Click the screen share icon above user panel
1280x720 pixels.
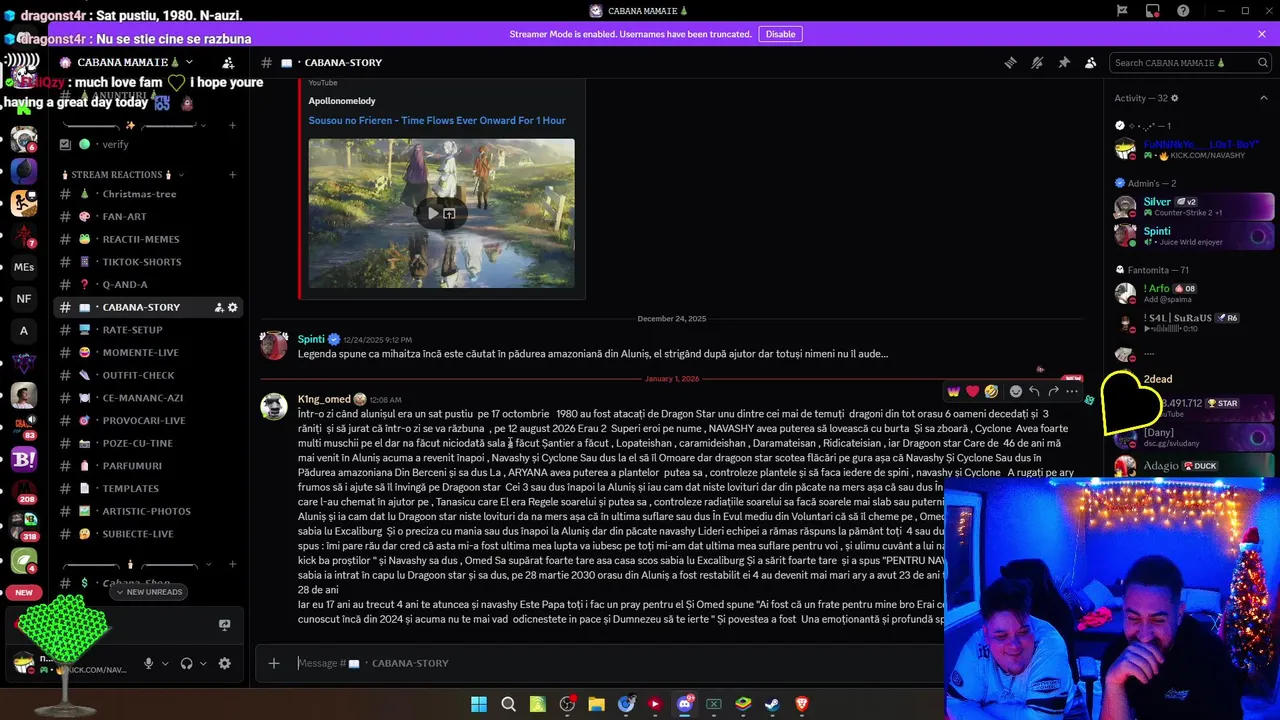[x=224, y=625]
